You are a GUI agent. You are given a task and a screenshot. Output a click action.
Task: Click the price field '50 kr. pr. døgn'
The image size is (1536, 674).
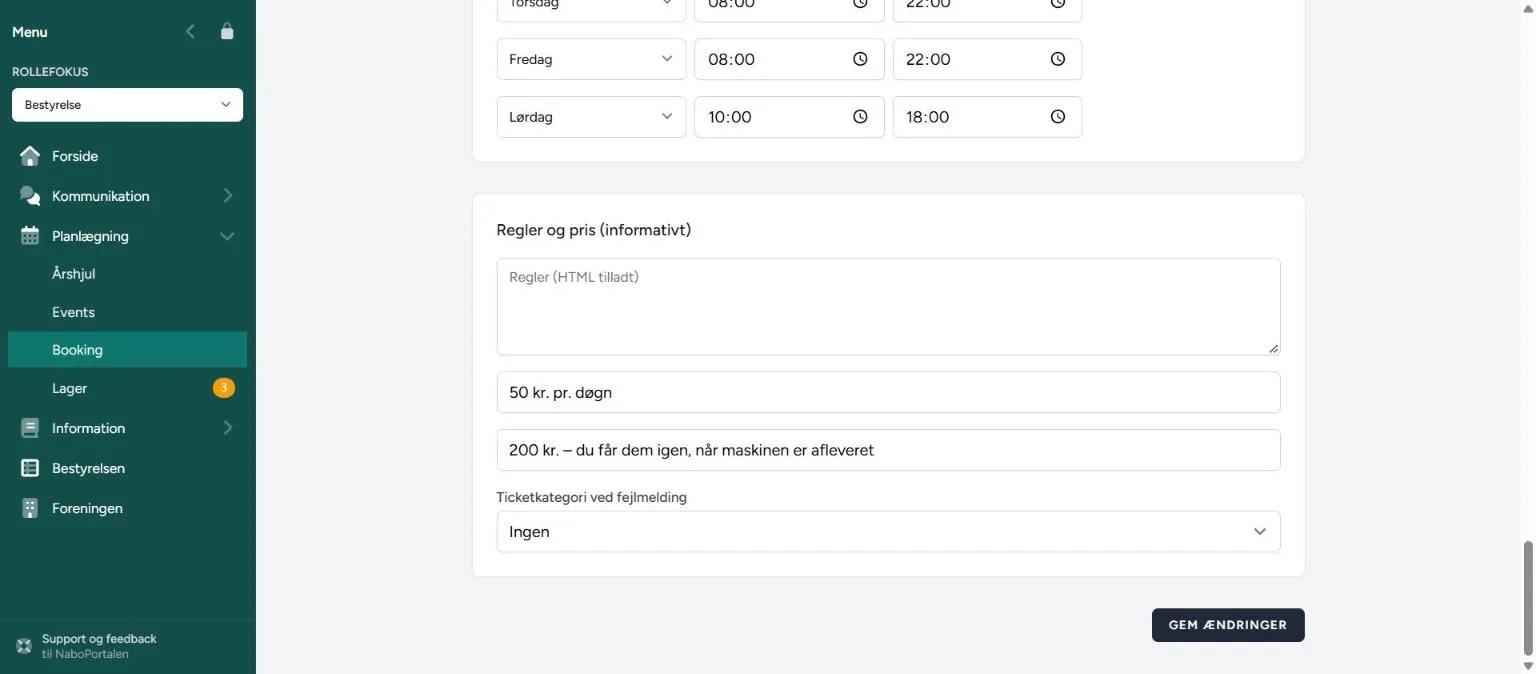click(x=888, y=392)
